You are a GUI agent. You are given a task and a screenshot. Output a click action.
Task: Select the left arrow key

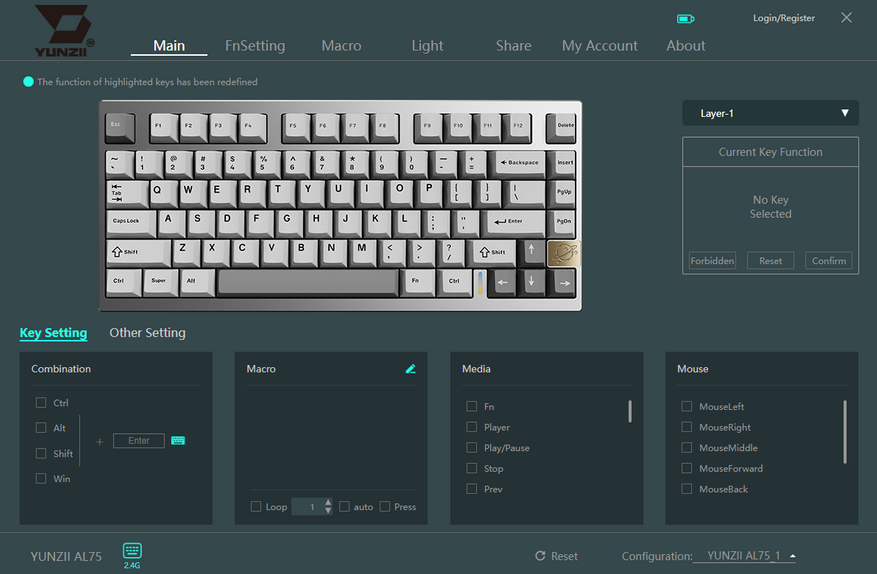click(x=502, y=283)
